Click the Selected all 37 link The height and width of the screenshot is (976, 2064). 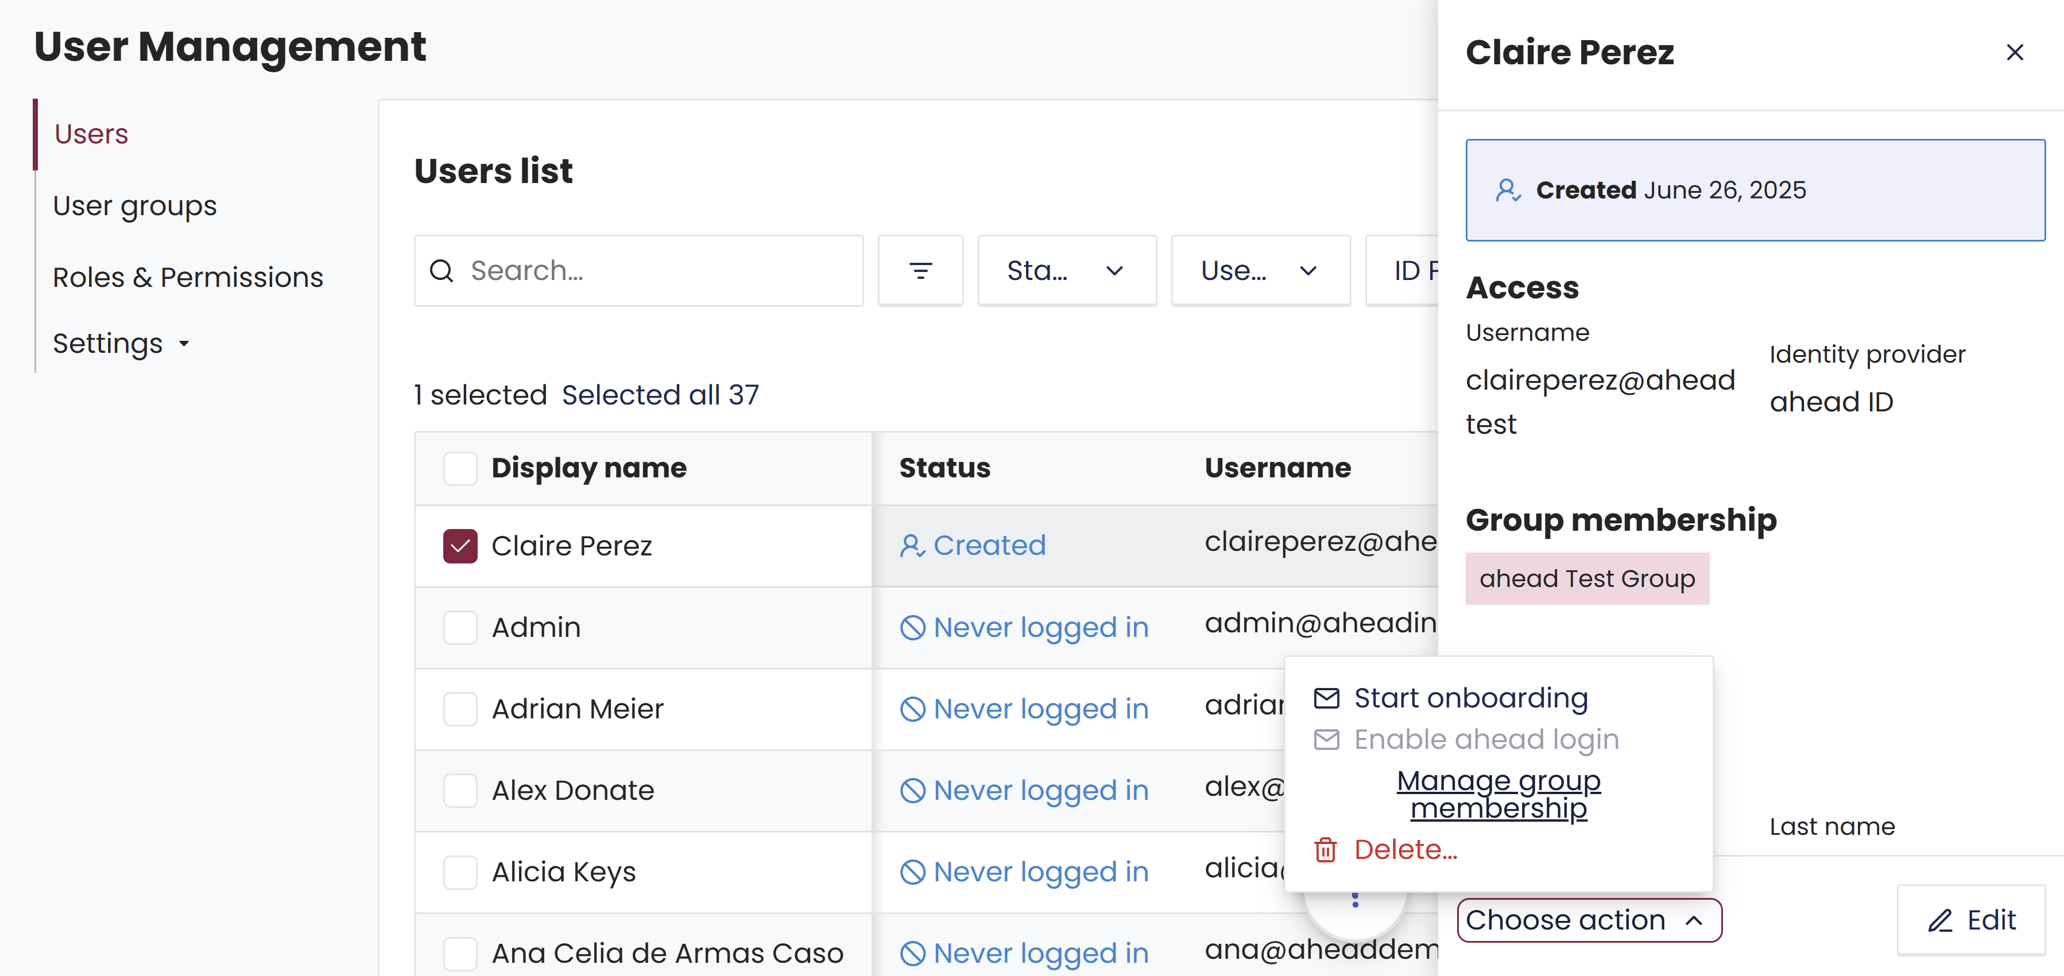(660, 395)
